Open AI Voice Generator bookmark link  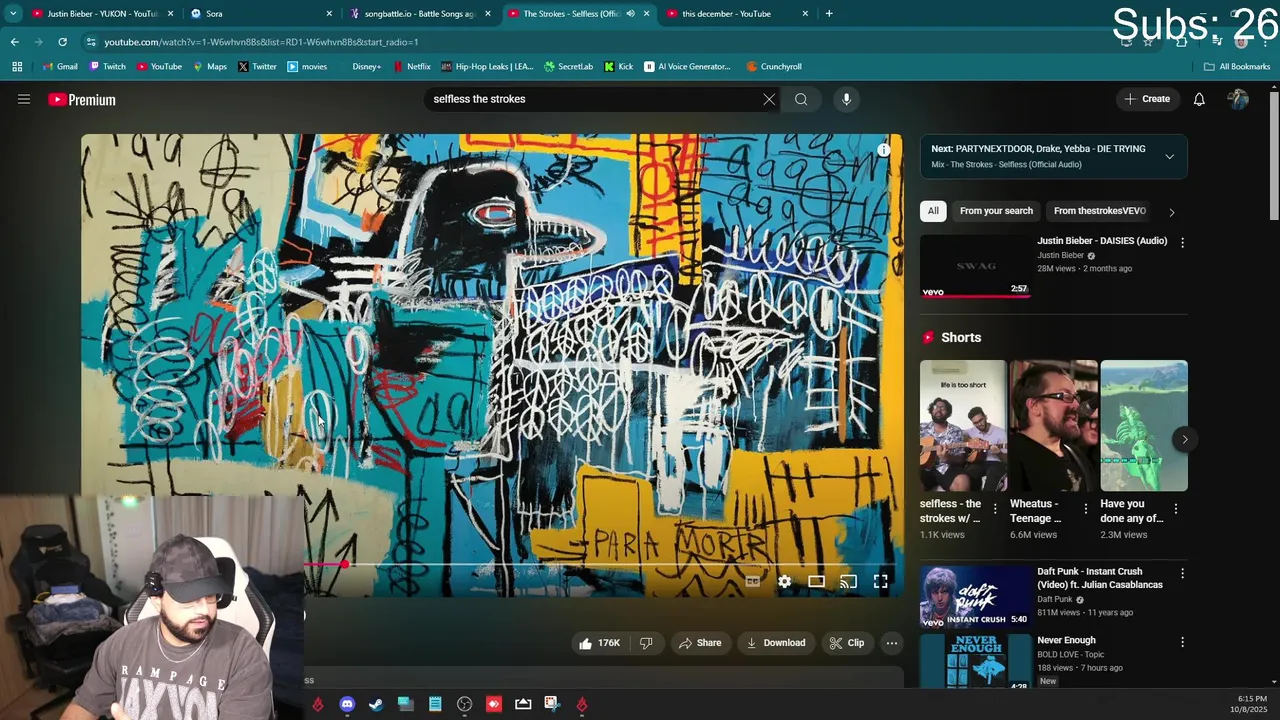[688, 66]
